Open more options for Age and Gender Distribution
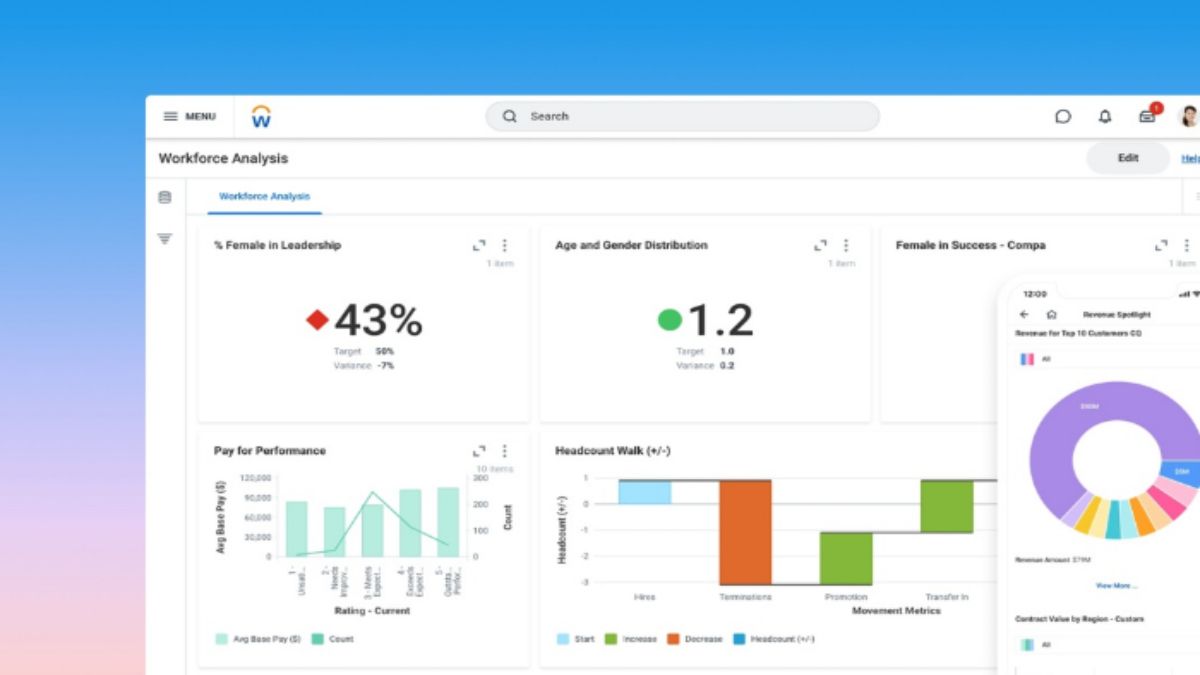 [x=845, y=245]
